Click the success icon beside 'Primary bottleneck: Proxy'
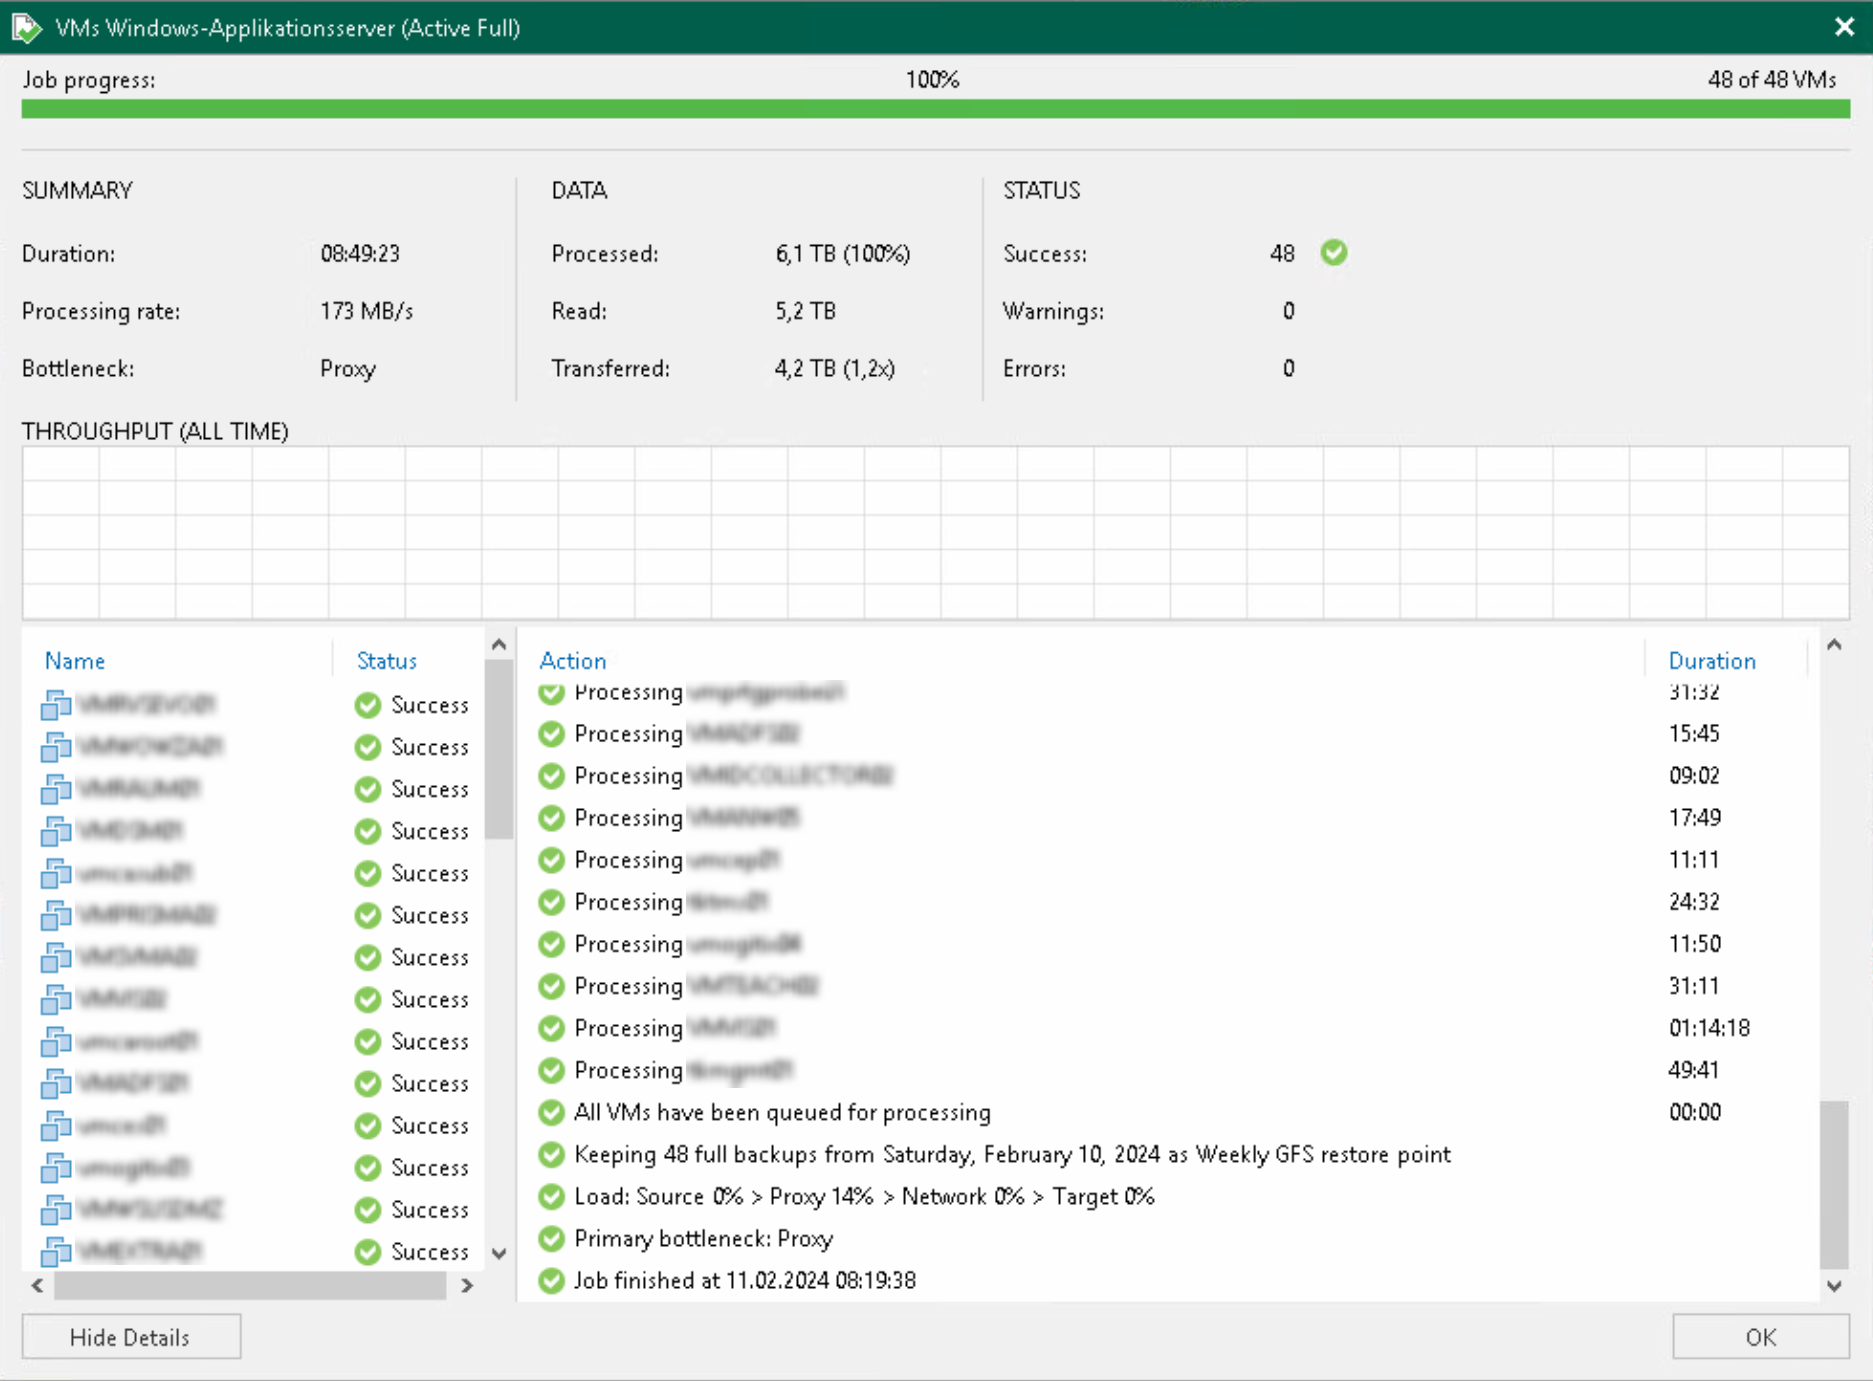Screen dimensions: 1873x1381 551,1238
